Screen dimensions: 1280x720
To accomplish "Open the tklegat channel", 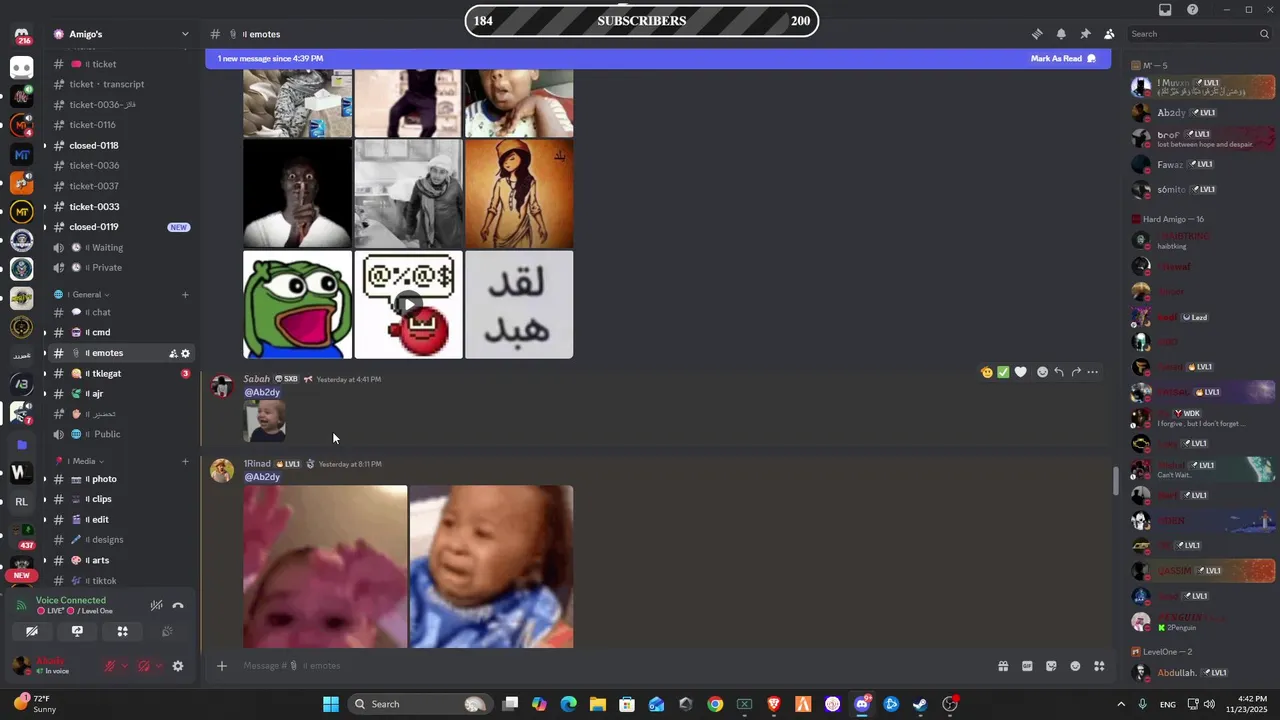I will click(121, 373).
